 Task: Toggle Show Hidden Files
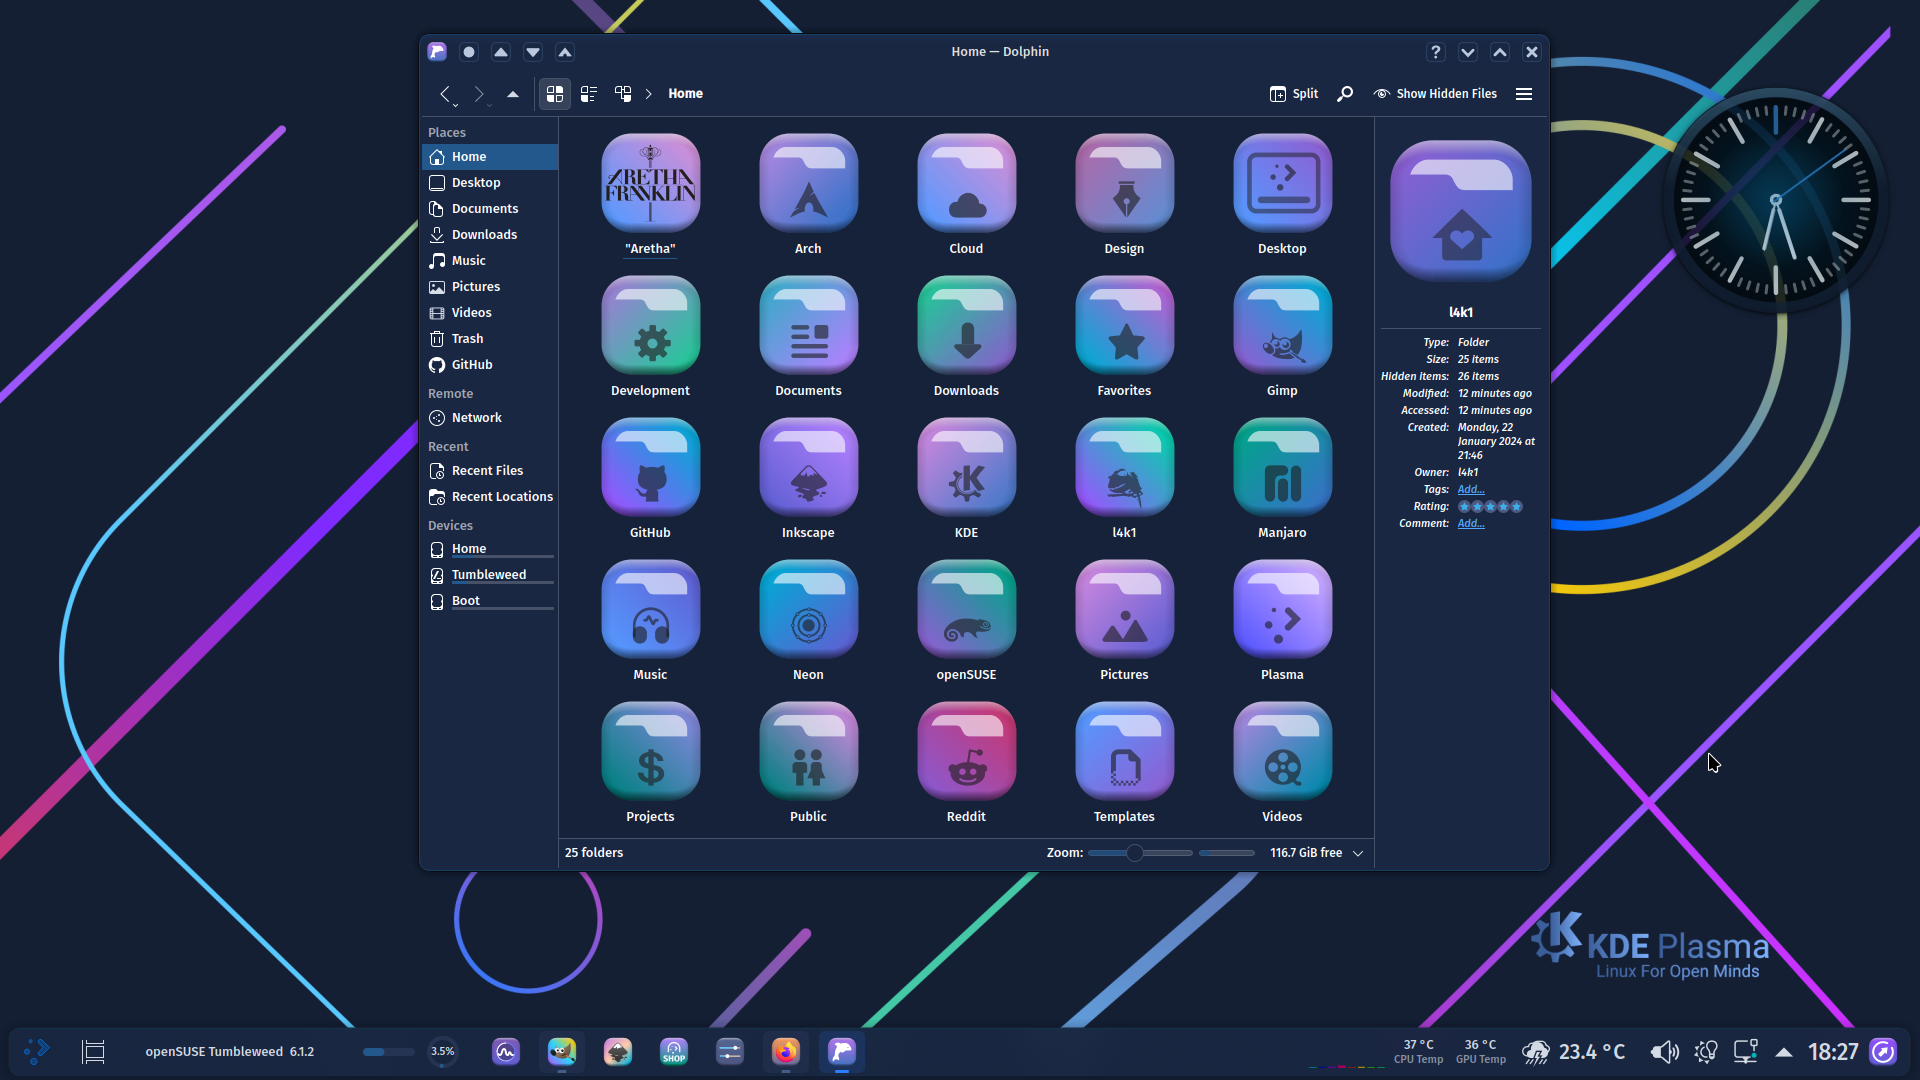coord(1435,93)
